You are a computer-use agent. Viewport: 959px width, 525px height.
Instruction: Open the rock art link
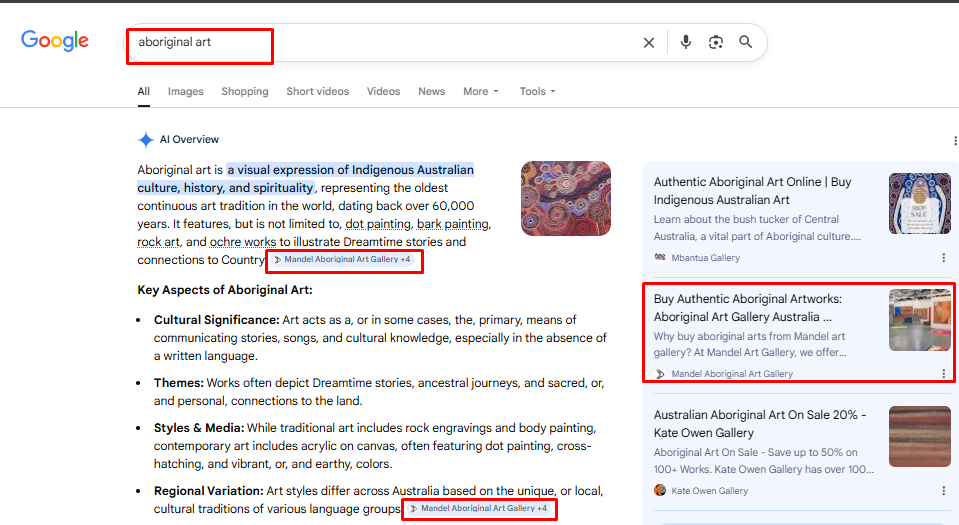[158, 242]
